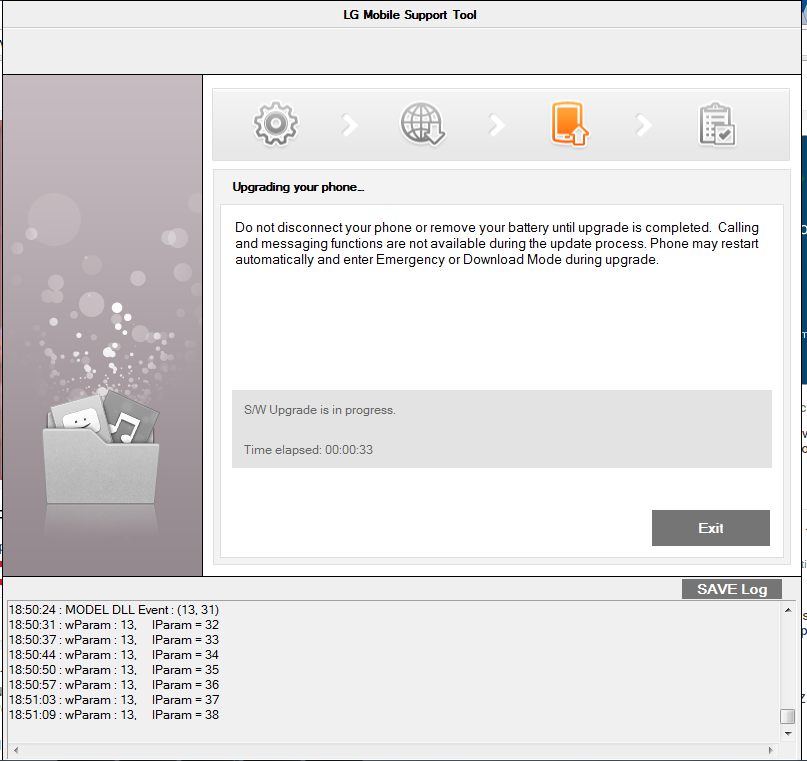Click the settings gear step icon
Image resolution: width=807 pixels, height=761 pixels.
click(276, 124)
